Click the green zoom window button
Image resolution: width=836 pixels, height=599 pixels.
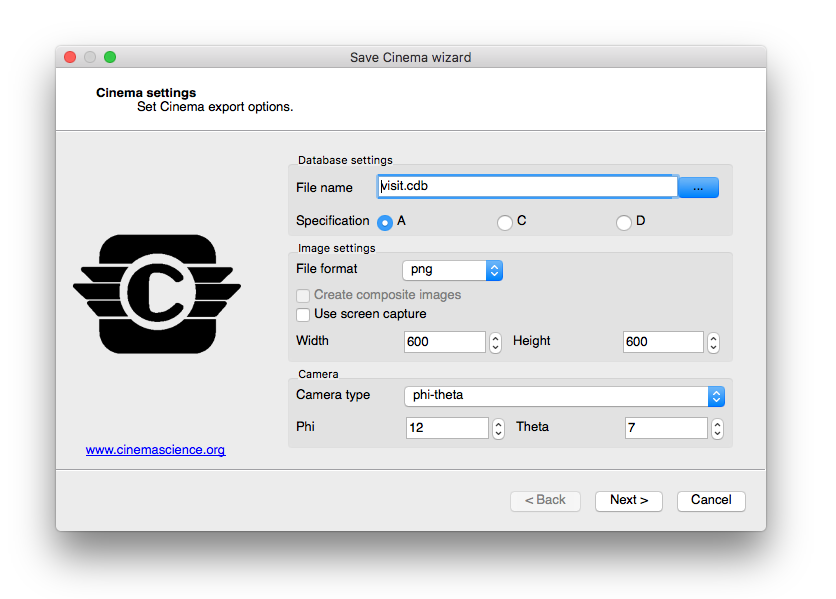(x=110, y=57)
